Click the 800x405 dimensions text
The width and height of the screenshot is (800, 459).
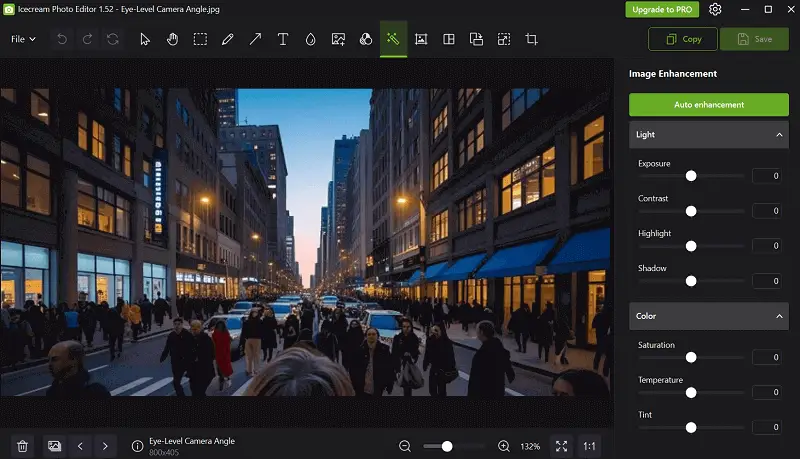(x=164, y=452)
